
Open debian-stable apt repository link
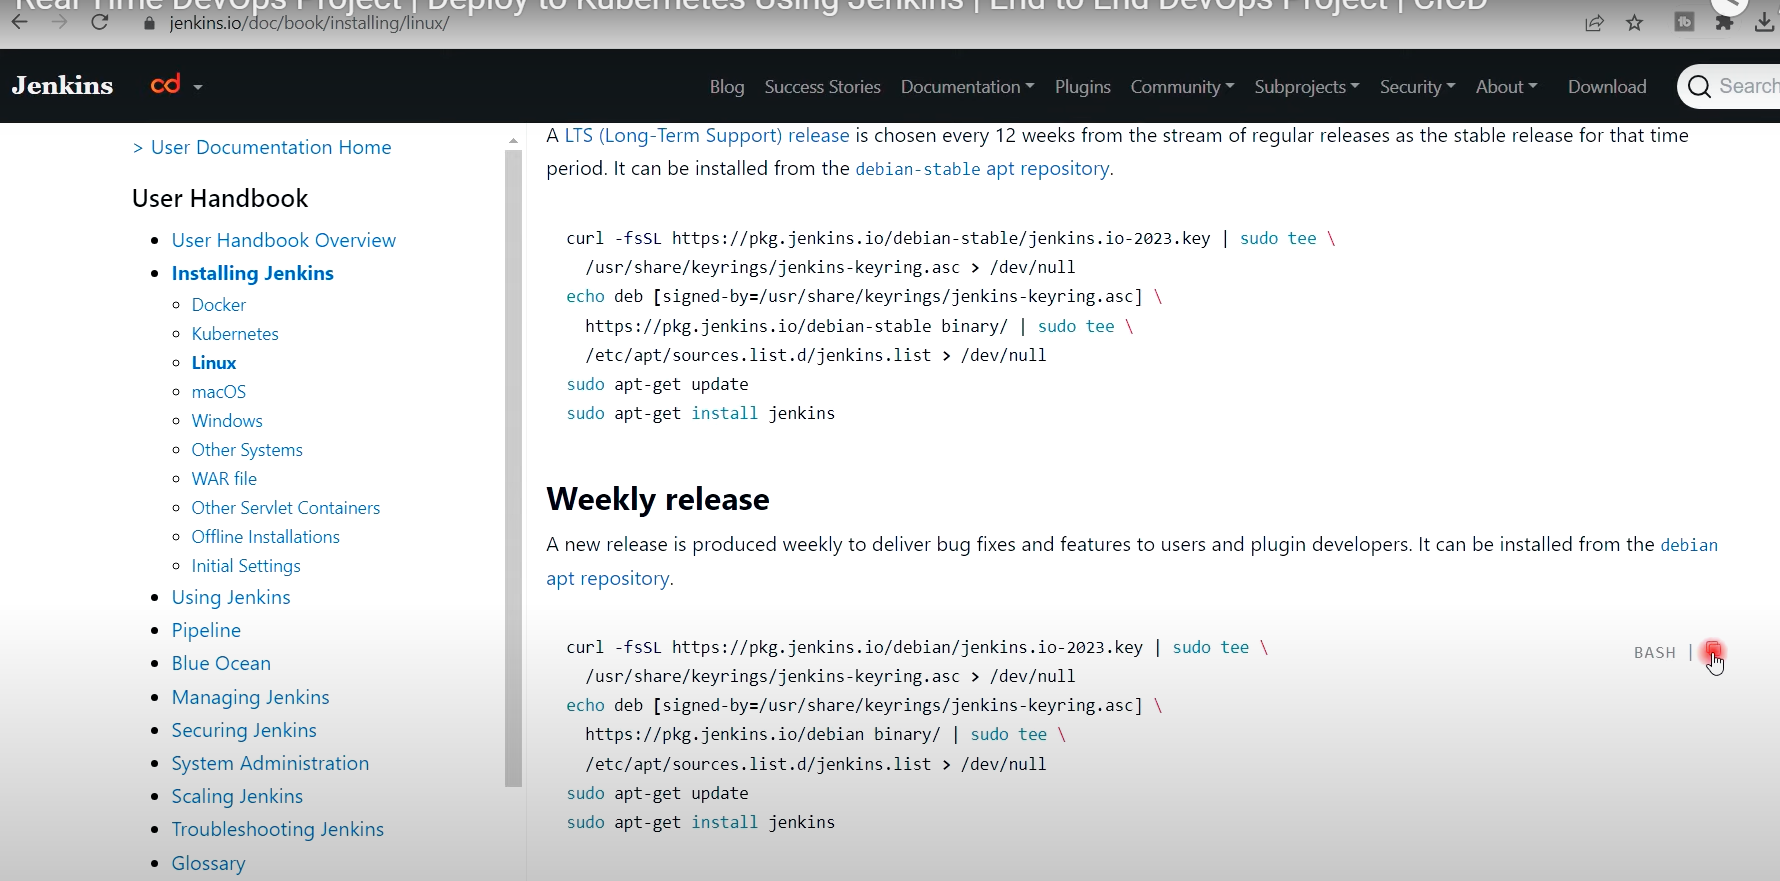click(983, 169)
